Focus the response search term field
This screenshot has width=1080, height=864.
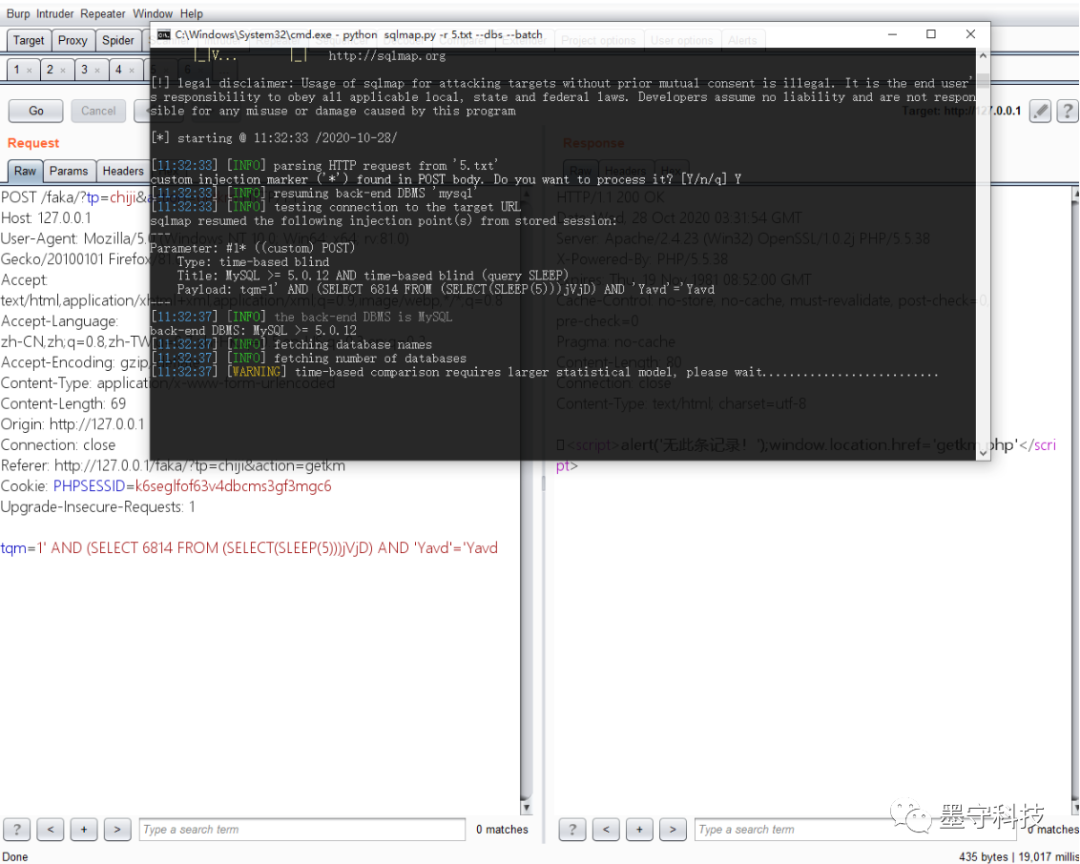855,829
